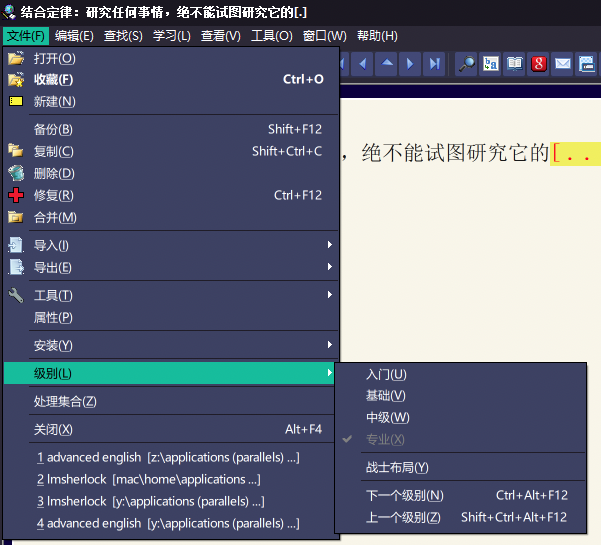Image resolution: width=601 pixels, height=545 pixels.
Task: Open the 查看(V) menu
Action: pos(221,36)
